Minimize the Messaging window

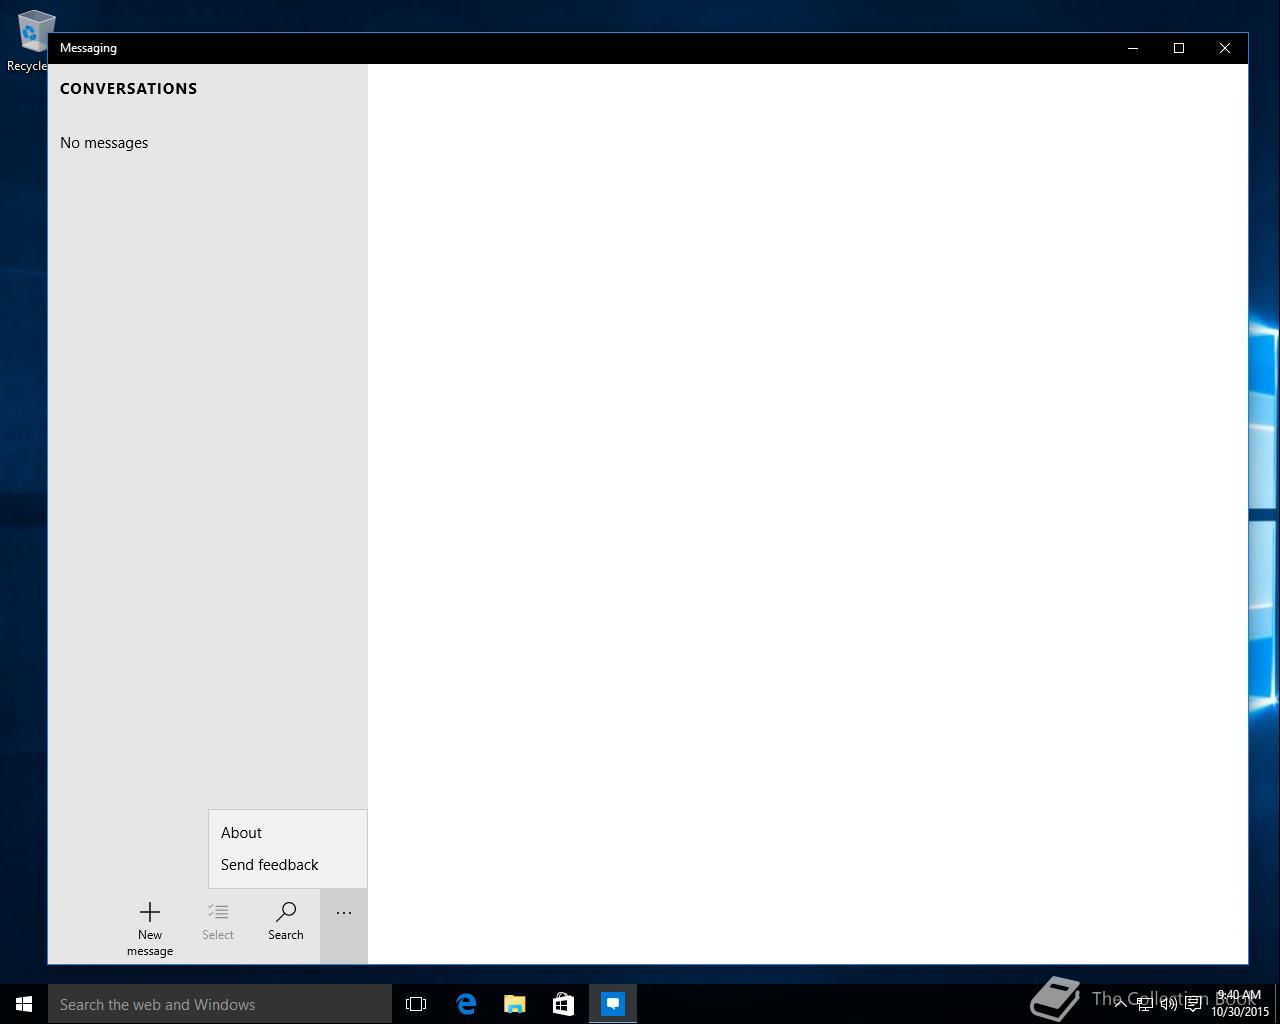(x=1133, y=48)
